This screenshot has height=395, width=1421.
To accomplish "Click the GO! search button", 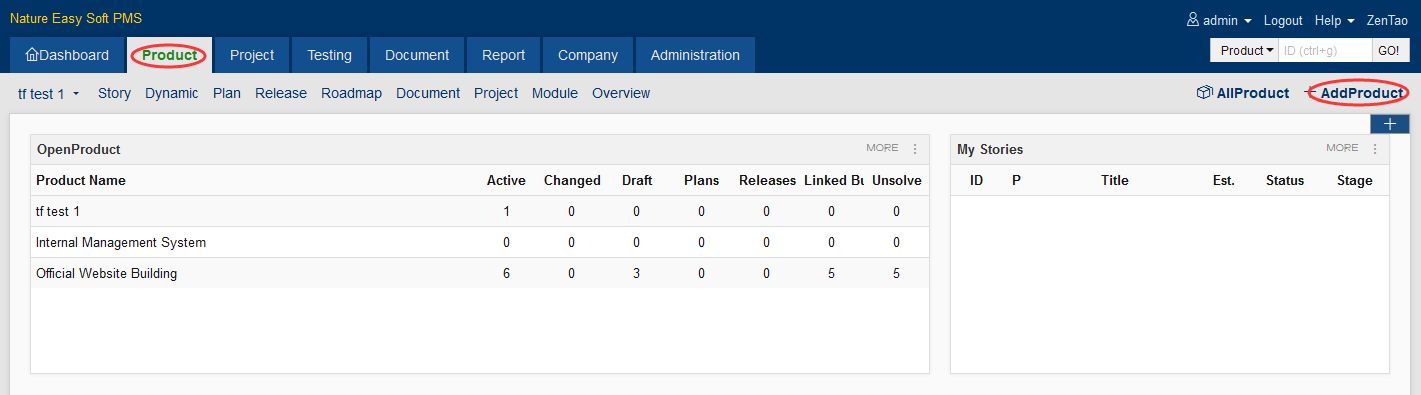I will pos(1388,50).
